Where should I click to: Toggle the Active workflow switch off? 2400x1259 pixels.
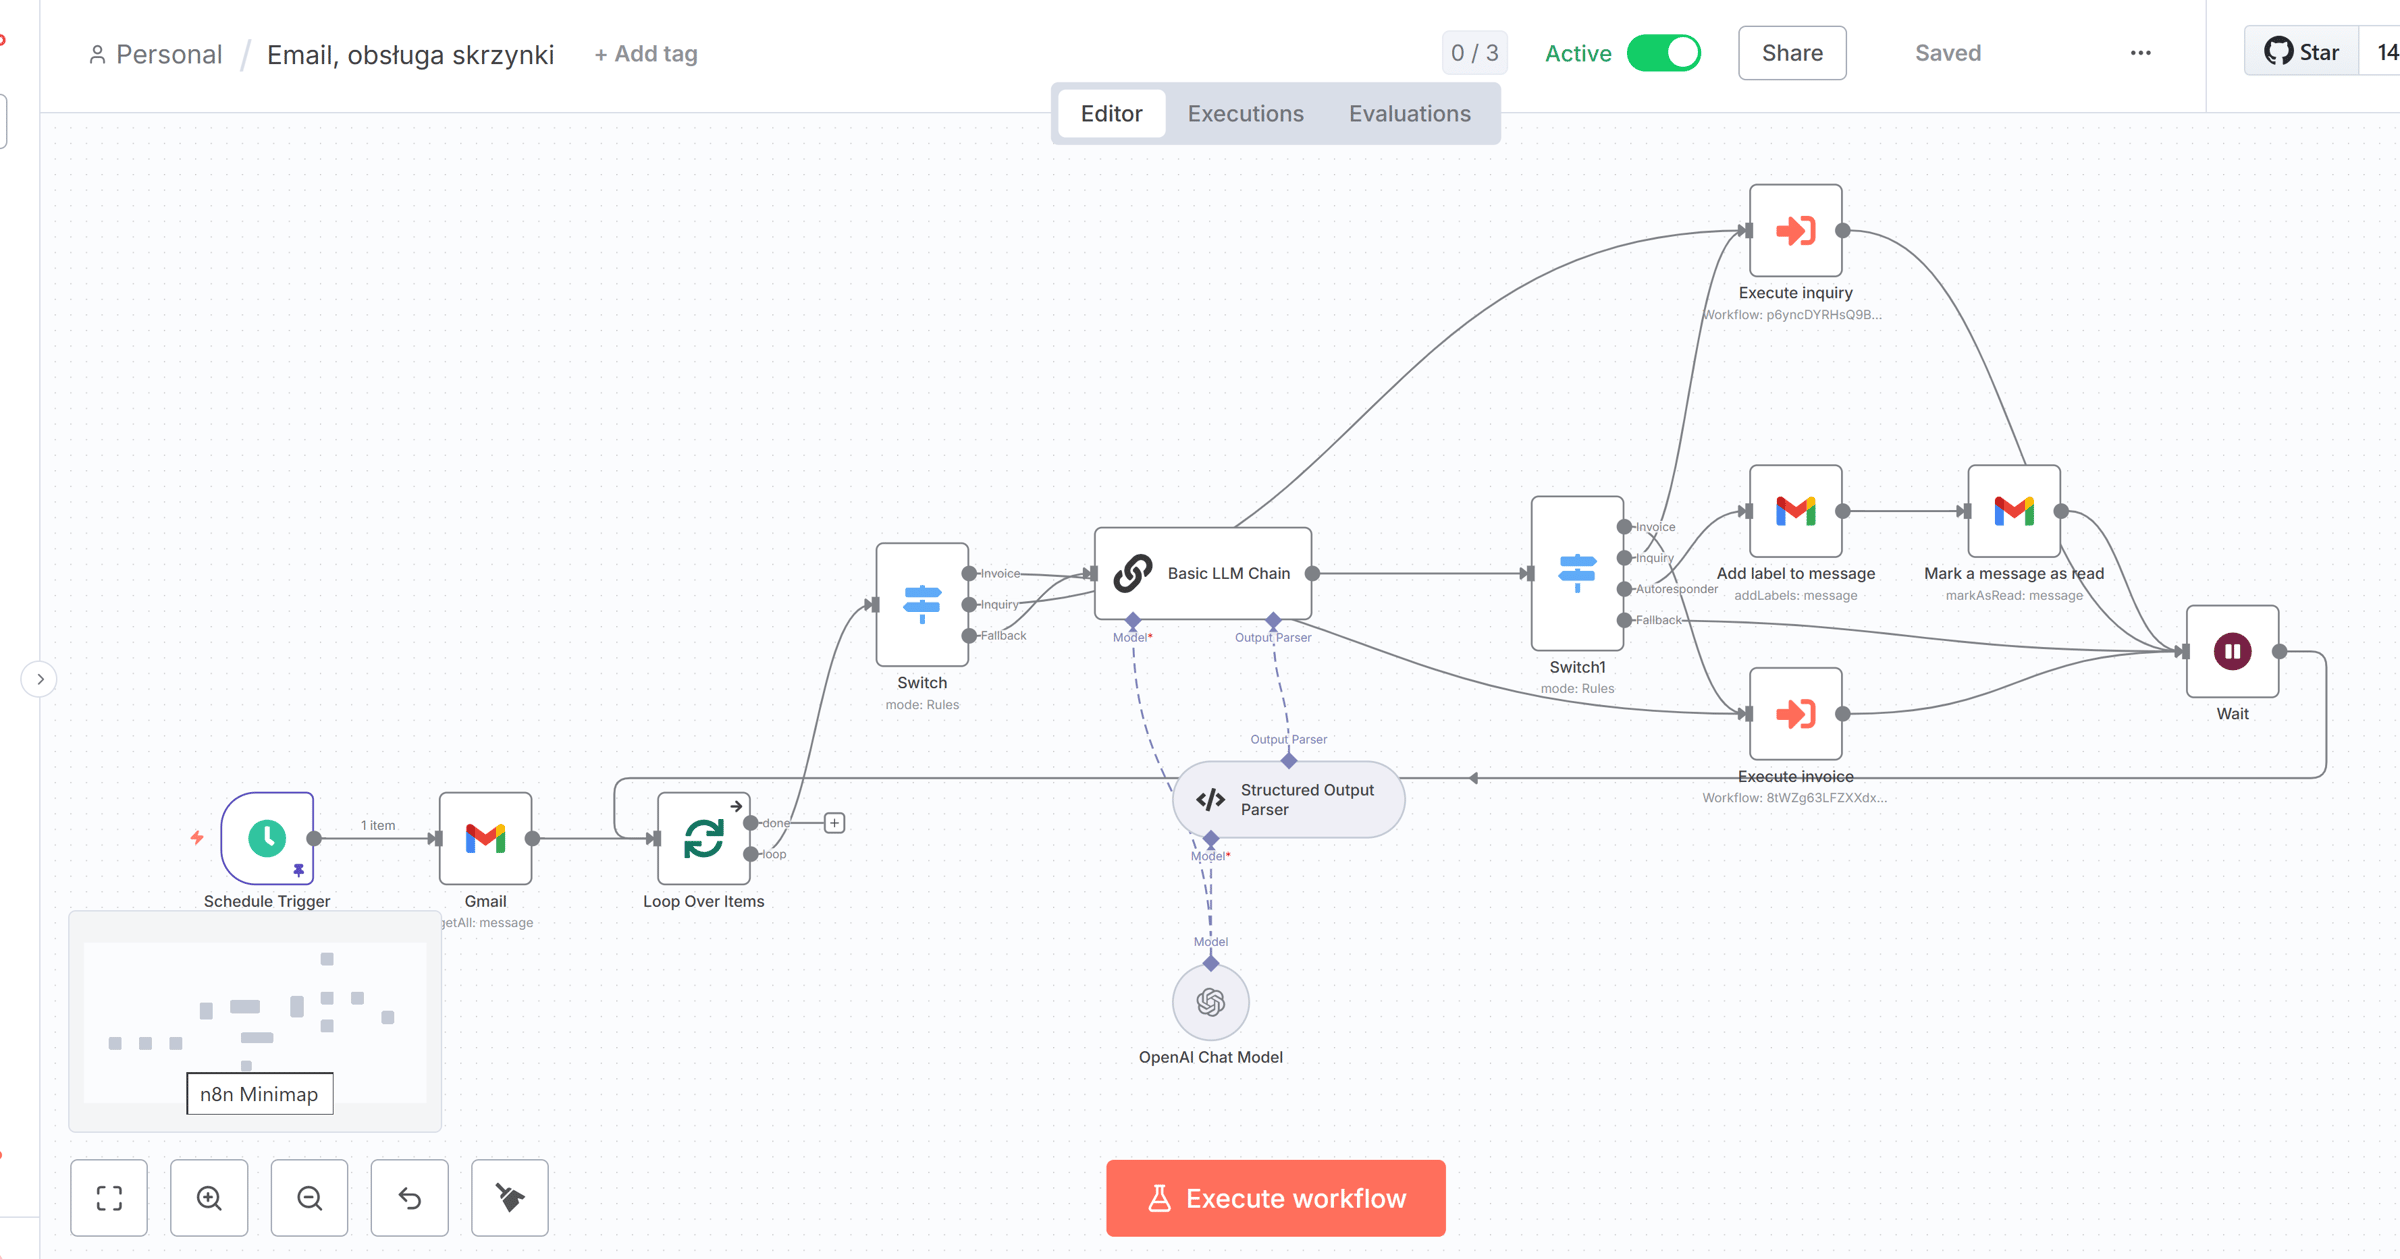[1664, 53]
